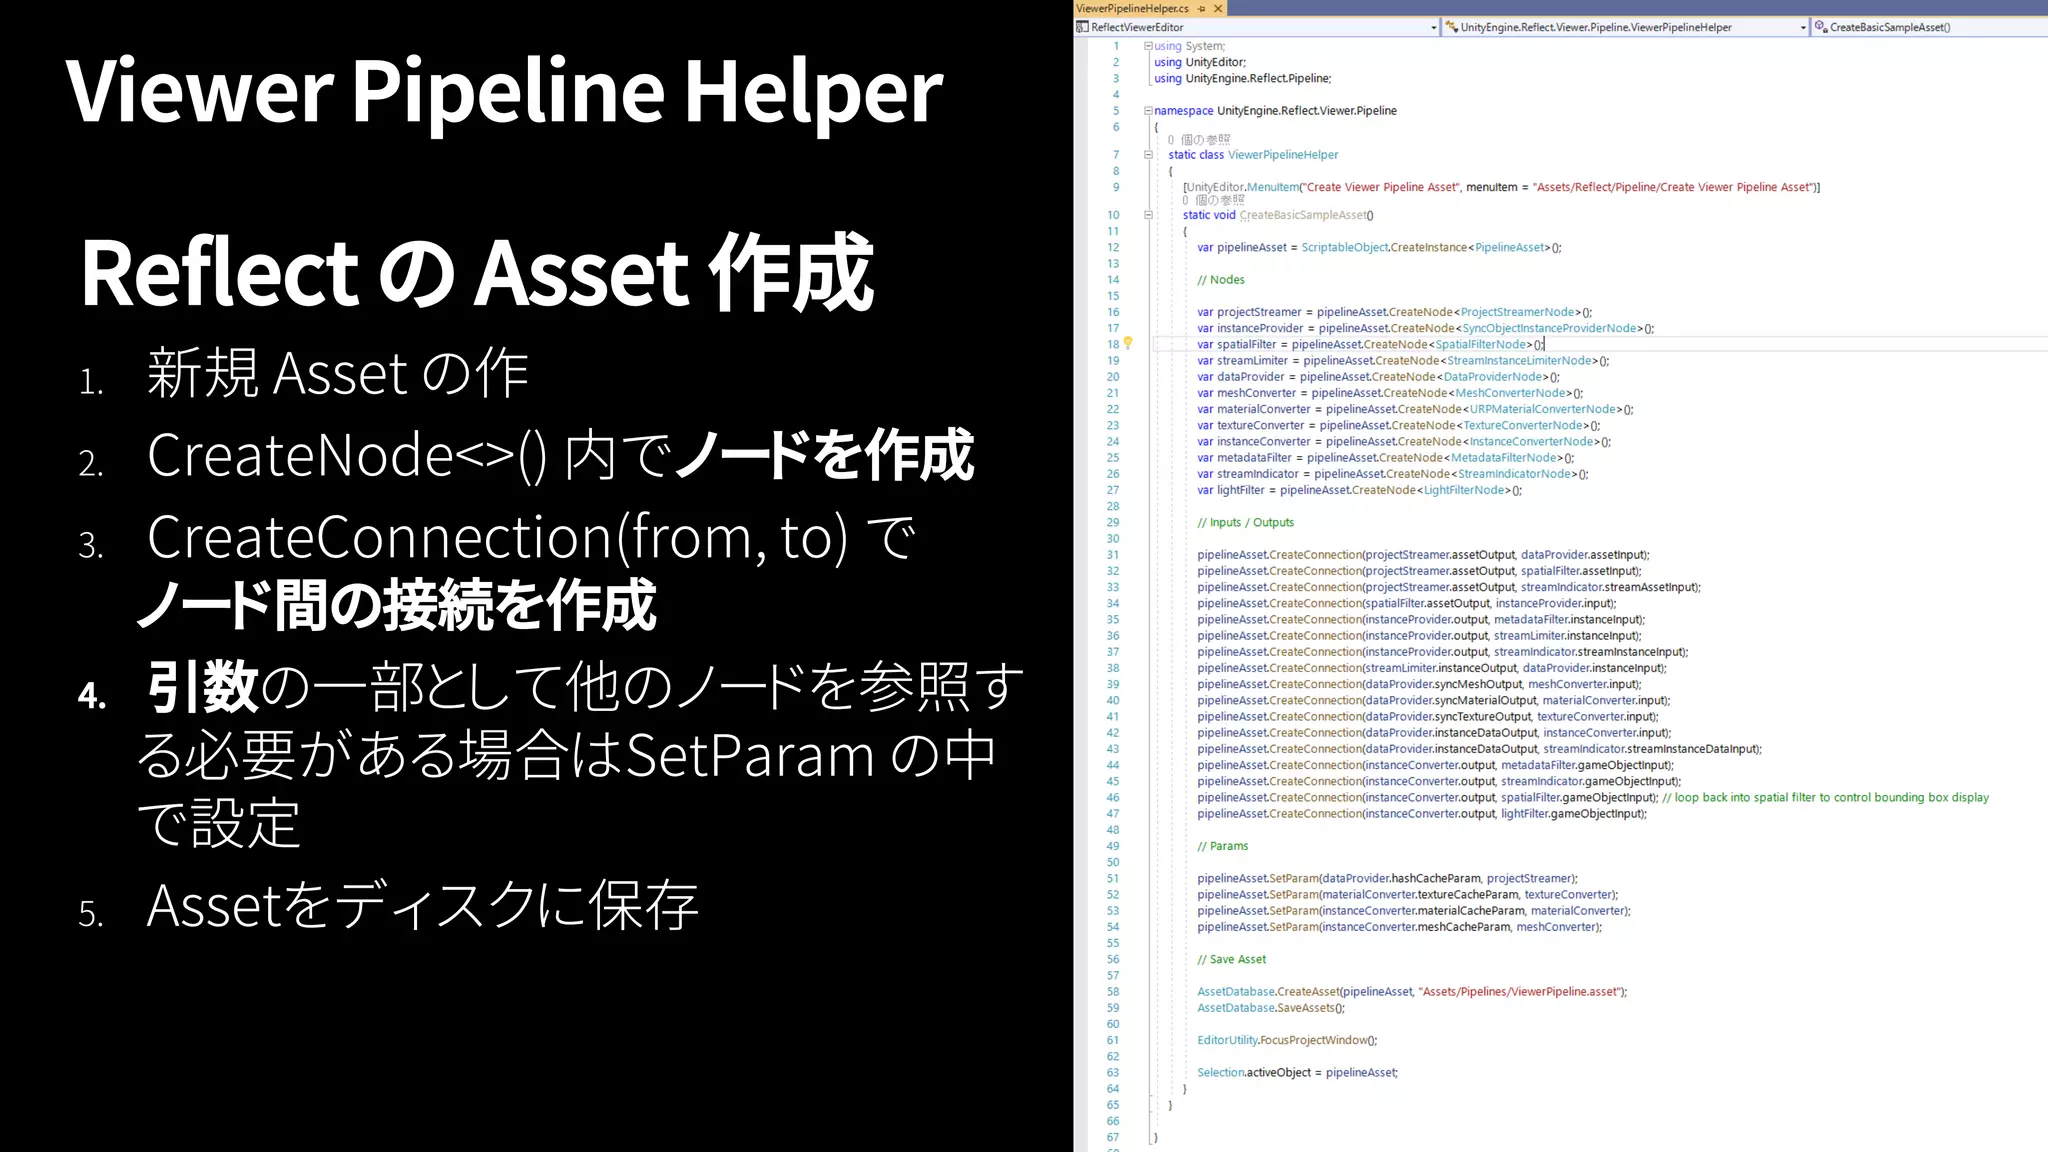The height and width of the screenshot is (1152, 2048).
Task: Collapse the ViewerPipelineHelper class block
Action: tap(1148, 155)
